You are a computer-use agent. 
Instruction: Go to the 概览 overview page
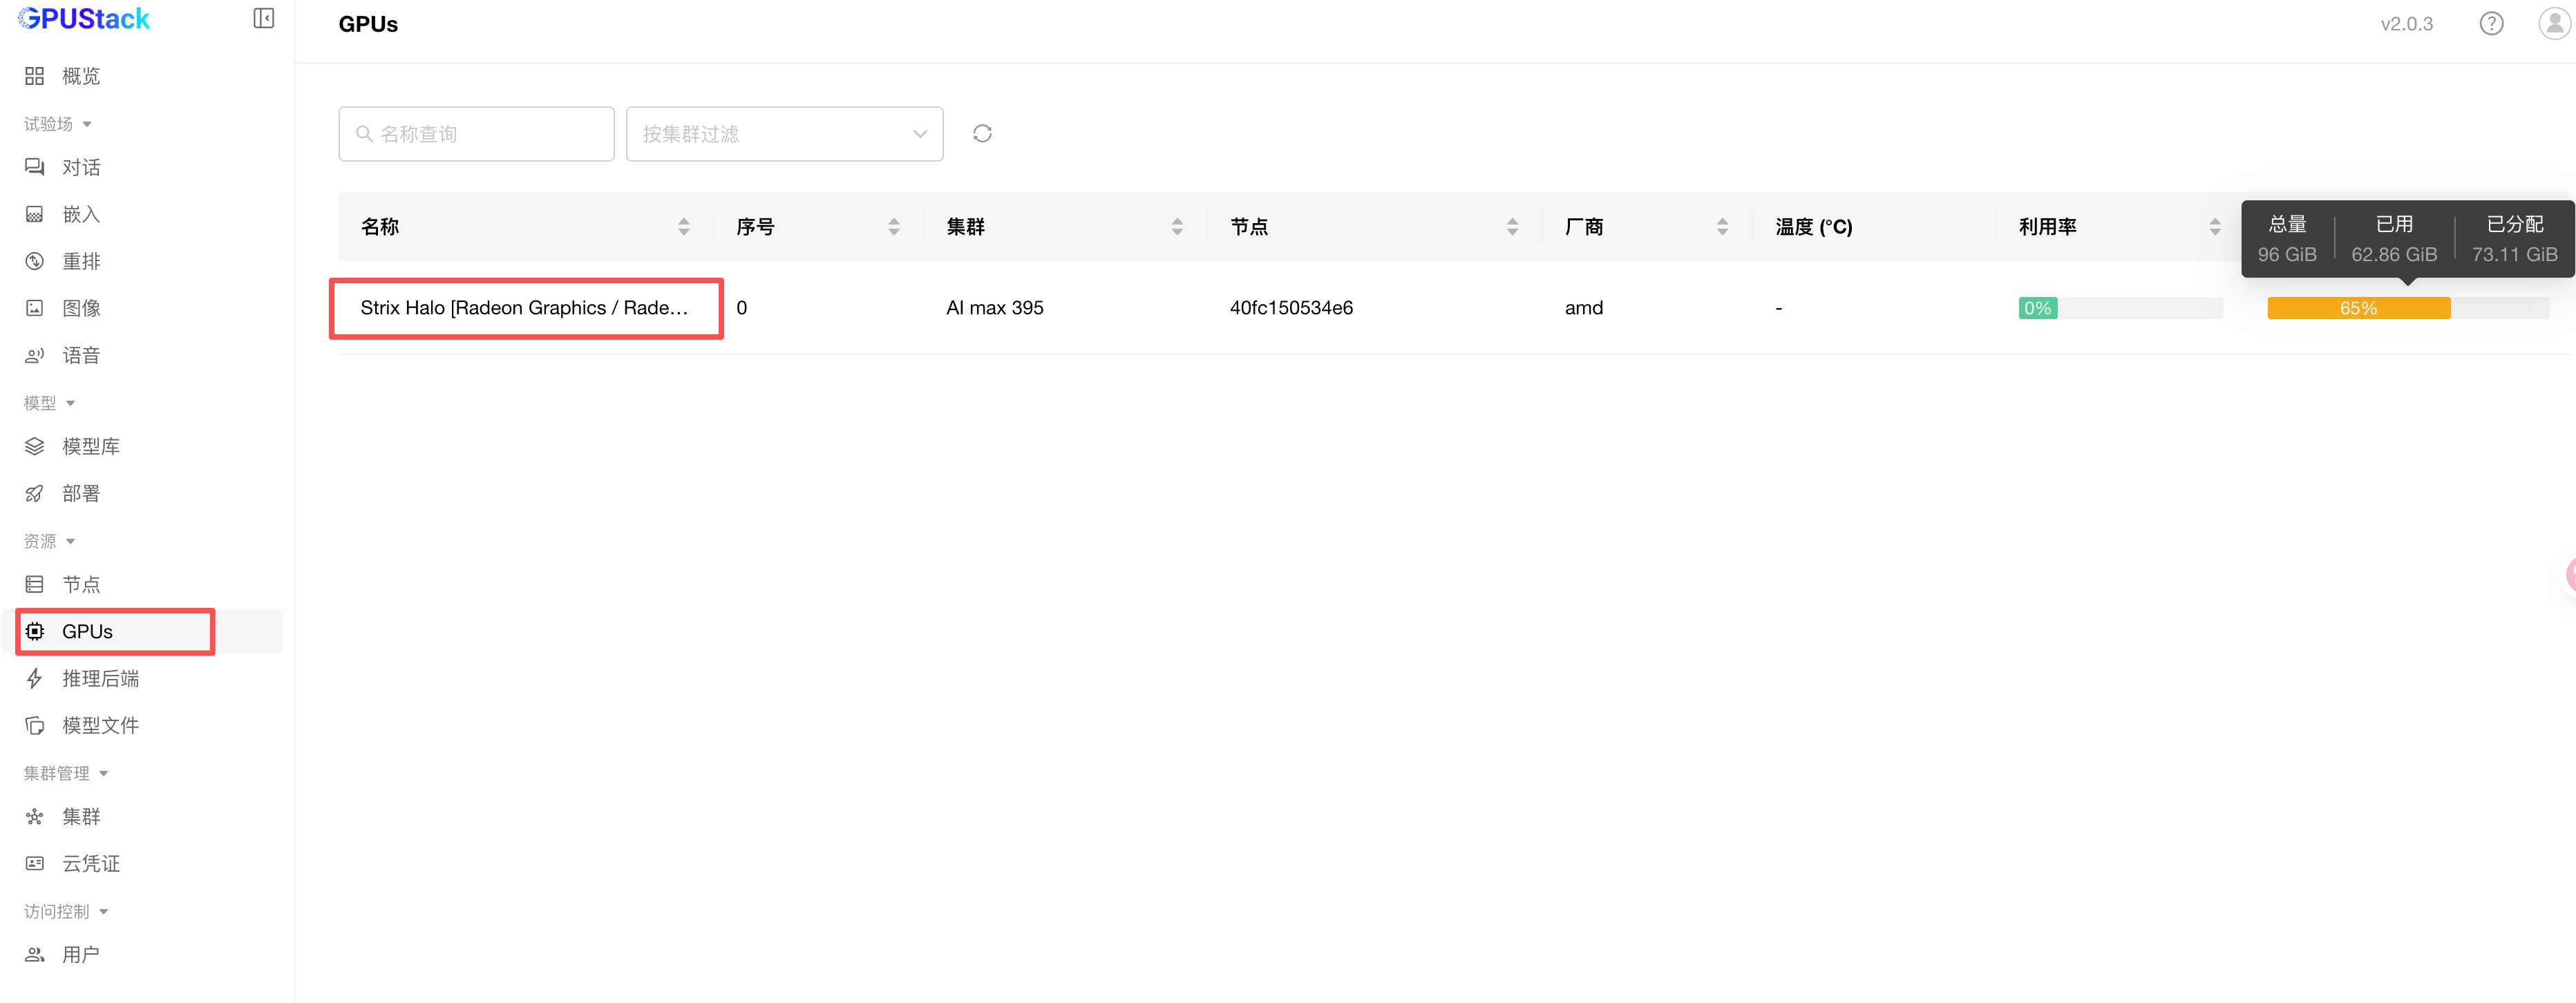(80, 76)
